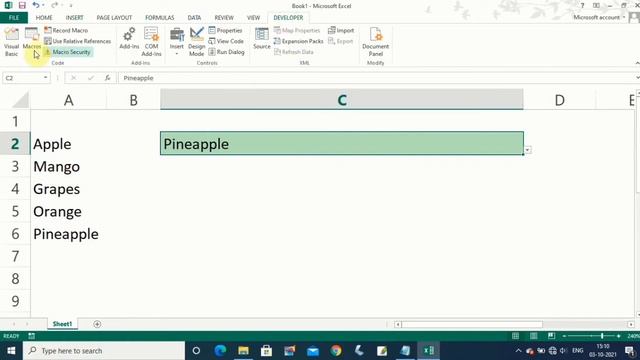Viewport: 640px width, 360px height.
Task: Switch to the DATA tab
Action: tap(194, 18)
